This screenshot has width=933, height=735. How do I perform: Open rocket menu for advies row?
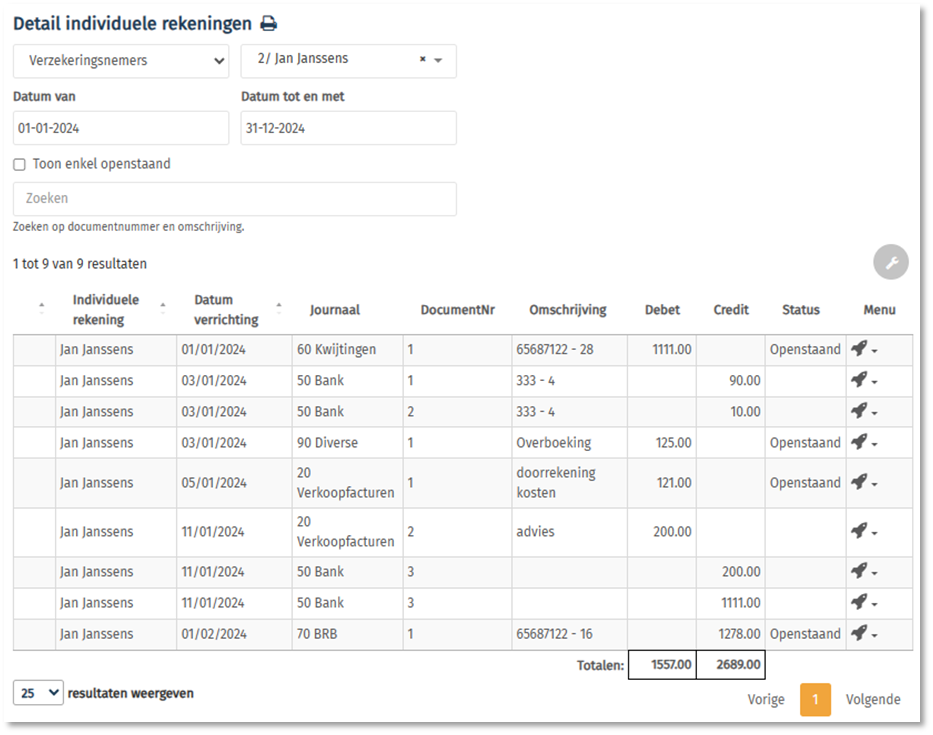click(863, 531)
